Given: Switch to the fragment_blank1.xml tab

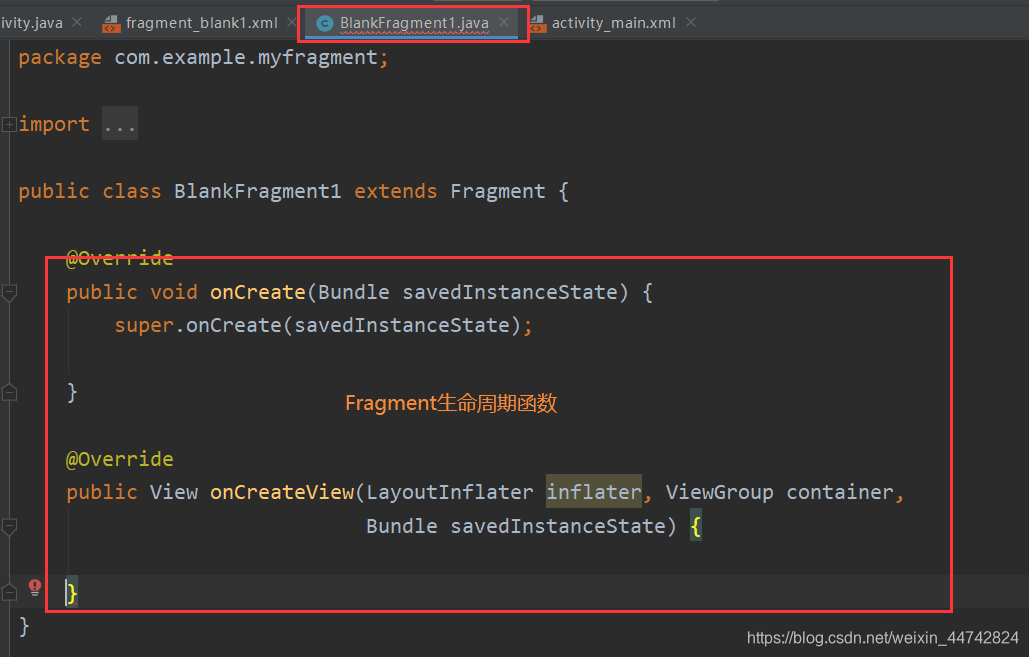Looking at the screenshot, I should coord(201,23).
